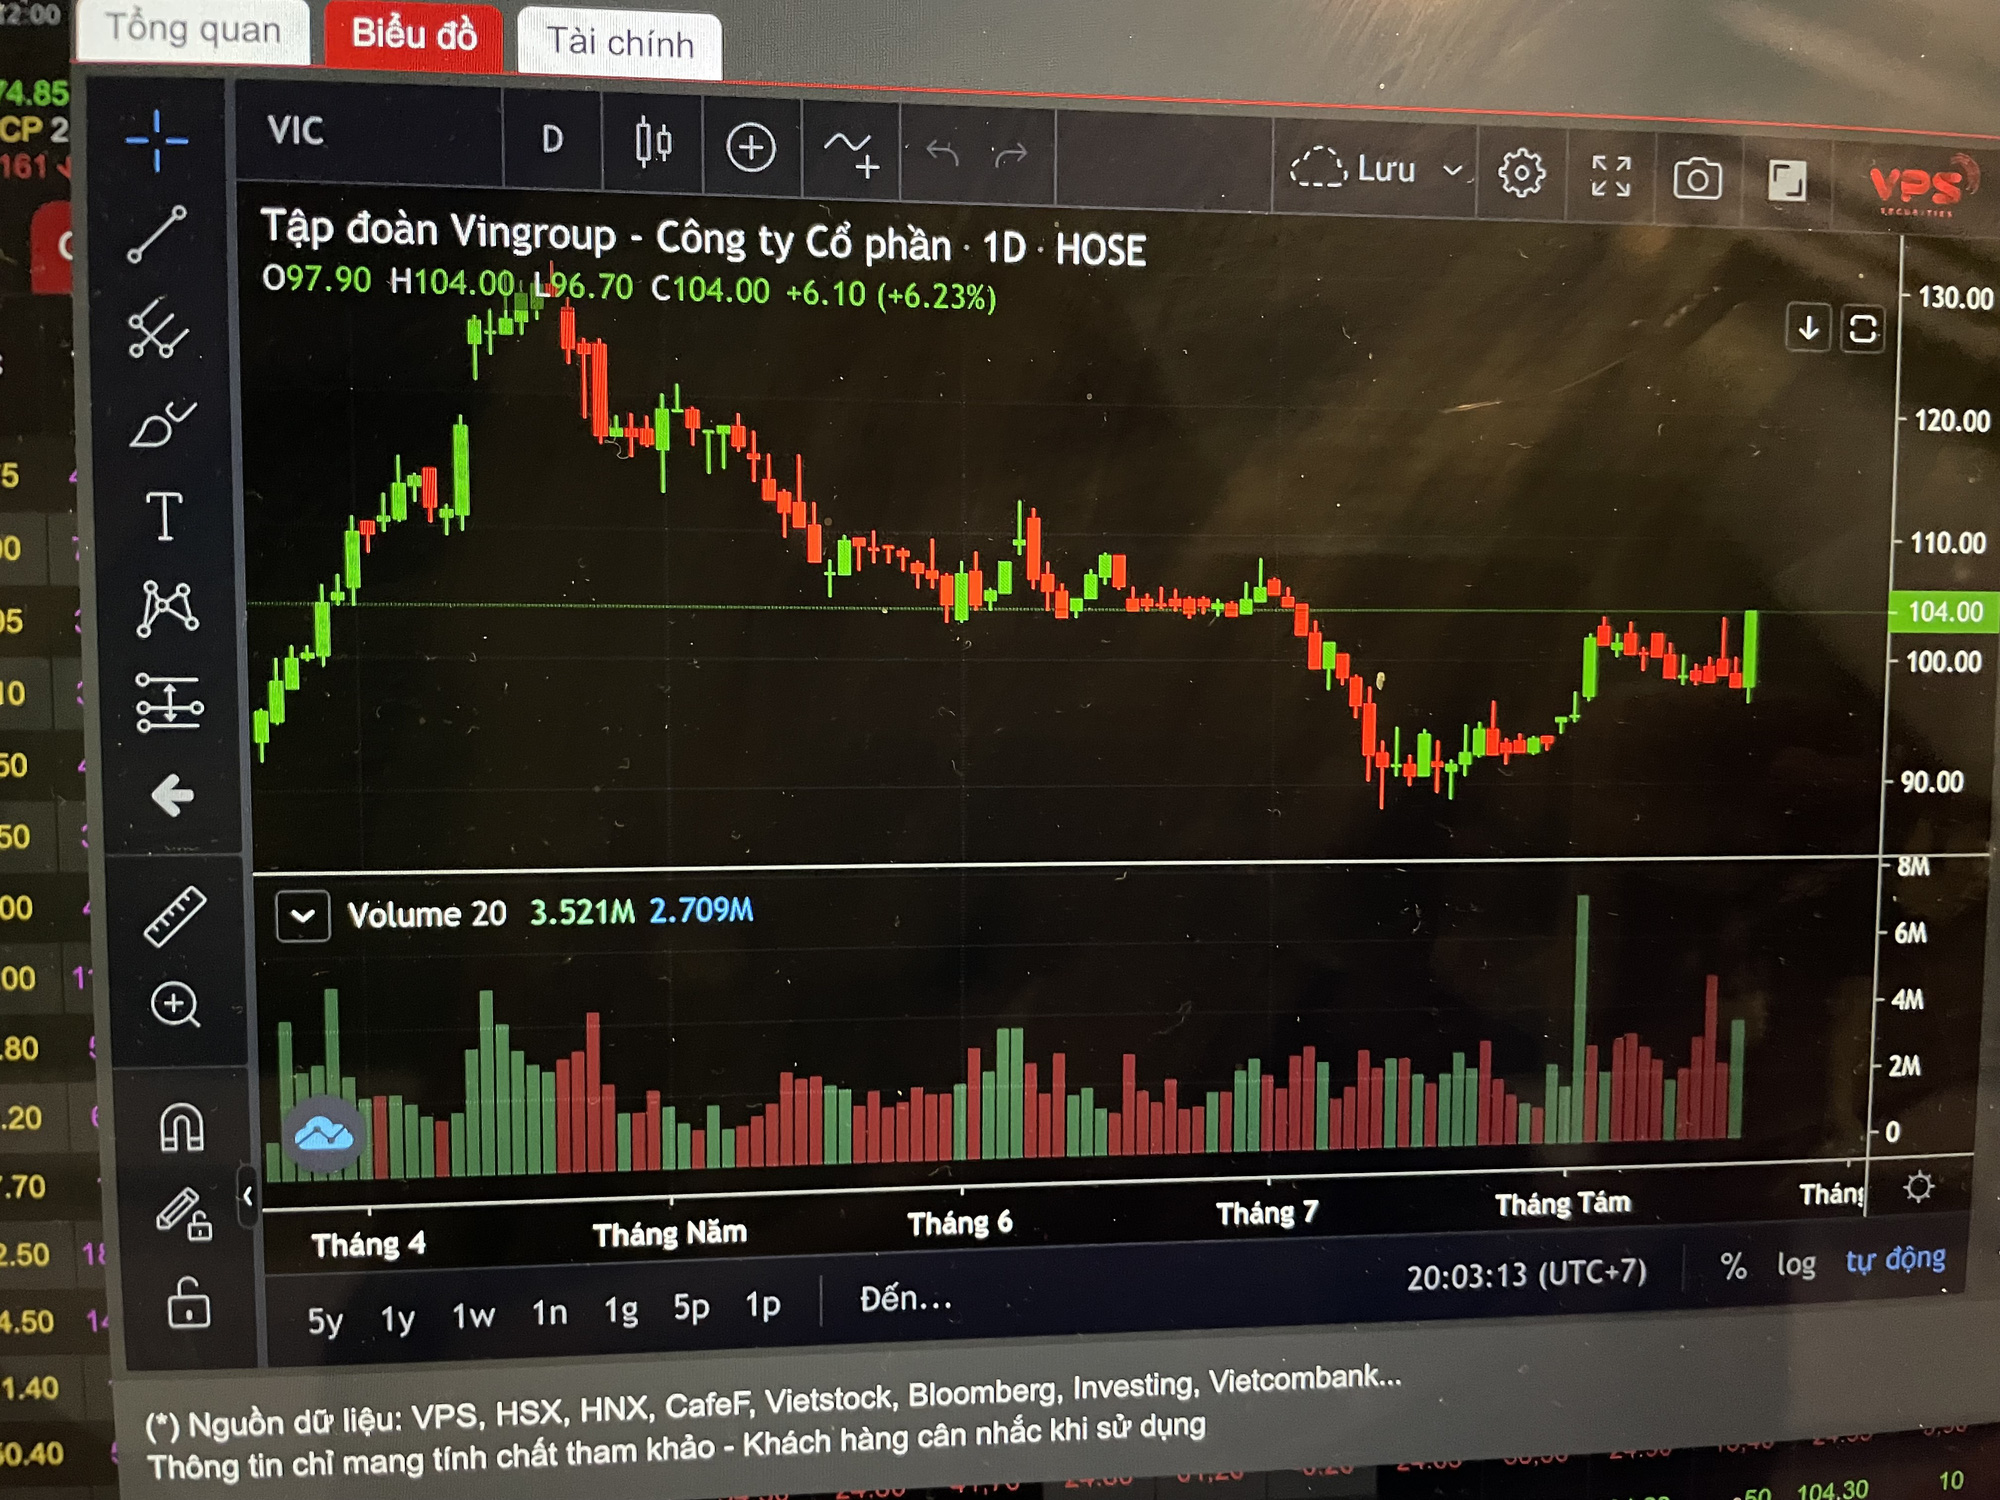Select the ruler measure tool
Screen dimensions: 2000x1500
[175, 915]
